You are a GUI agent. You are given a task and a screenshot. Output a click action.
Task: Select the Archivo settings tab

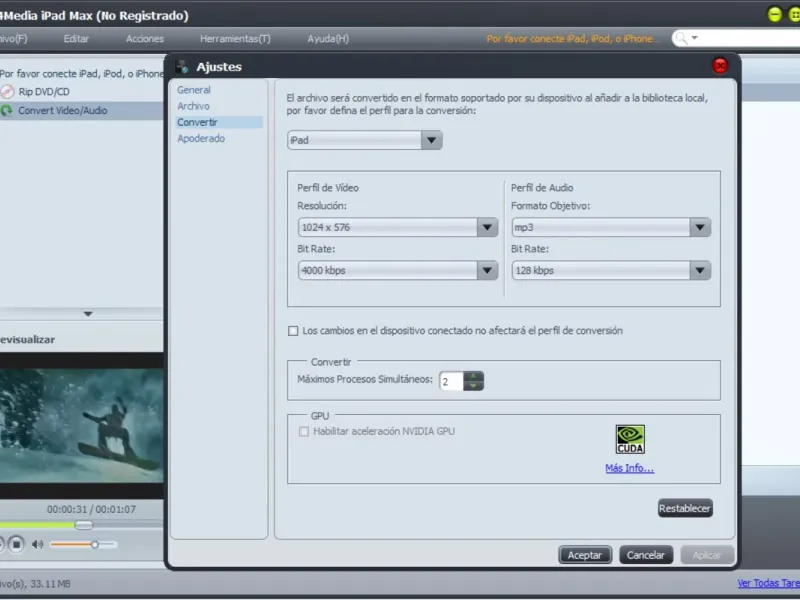[x=193, y=106]
